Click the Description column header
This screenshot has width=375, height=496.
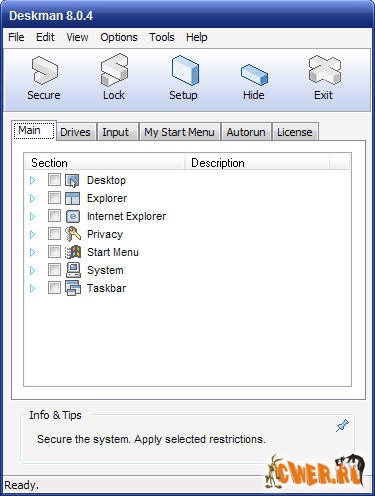(257, 163)
